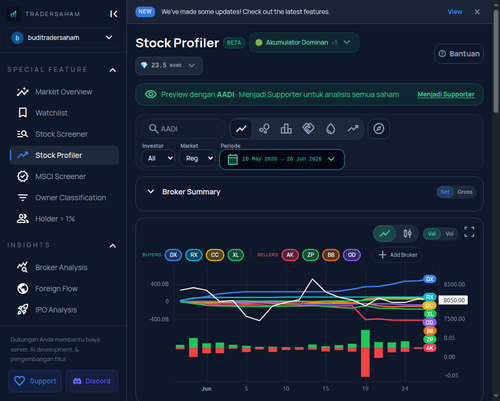500x401 pixels.
Task: Click the compass explore icon
Action: [379, 129]
